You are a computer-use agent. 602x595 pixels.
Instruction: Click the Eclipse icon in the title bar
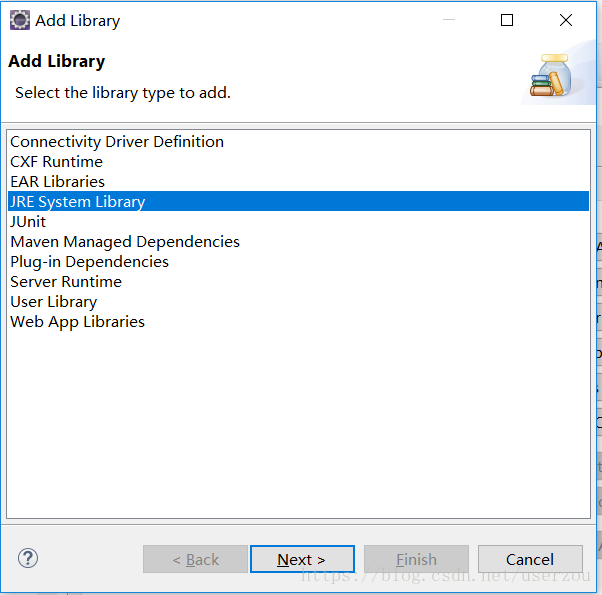[x=20, y=20]
